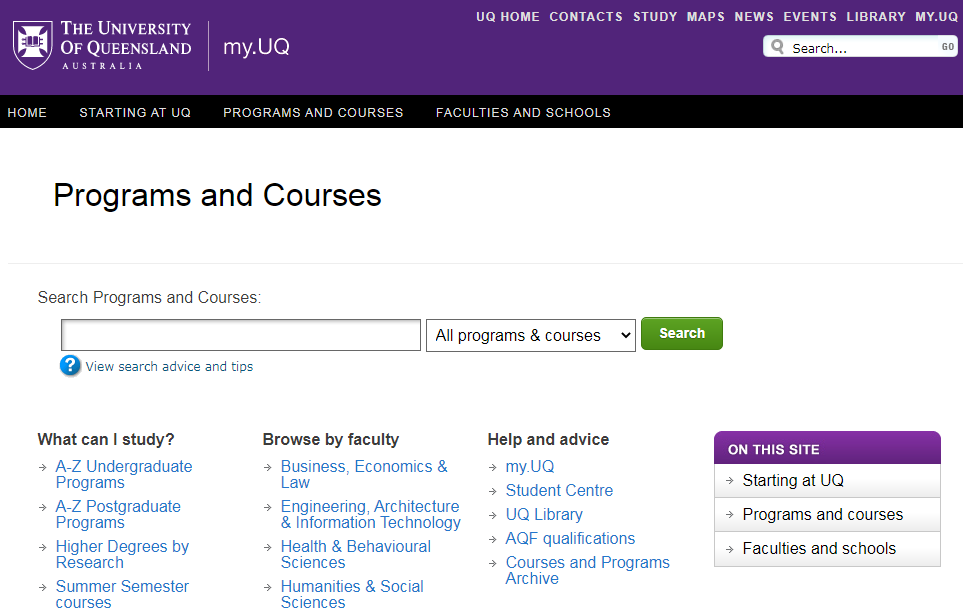
Task: Select Programs and courses in On This Site panel
Action: click(827, 514)
